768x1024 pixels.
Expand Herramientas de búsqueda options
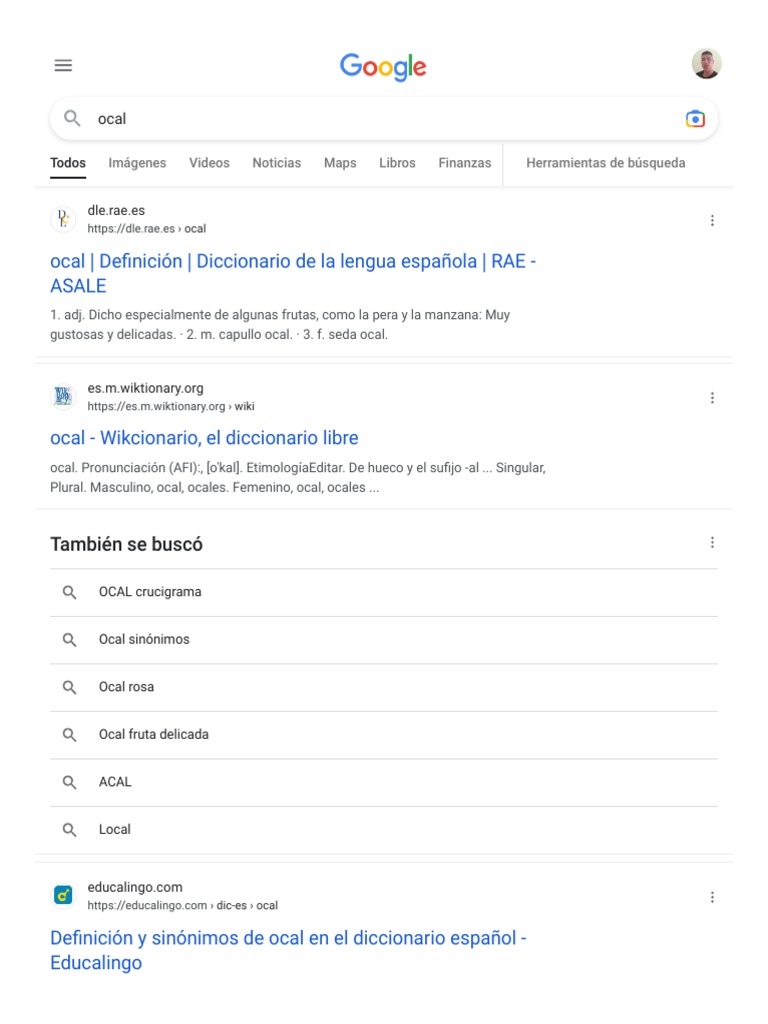click(605, 163)
